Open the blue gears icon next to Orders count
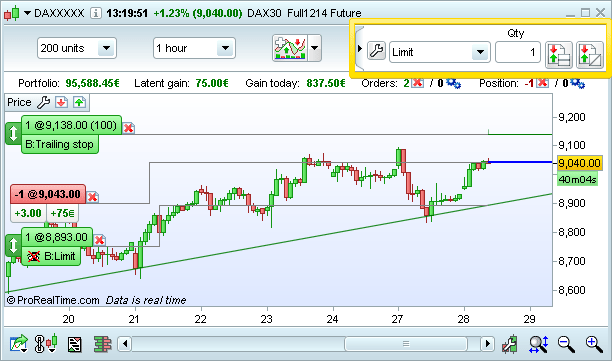This screenshot has height=361, width=612. 453,83
